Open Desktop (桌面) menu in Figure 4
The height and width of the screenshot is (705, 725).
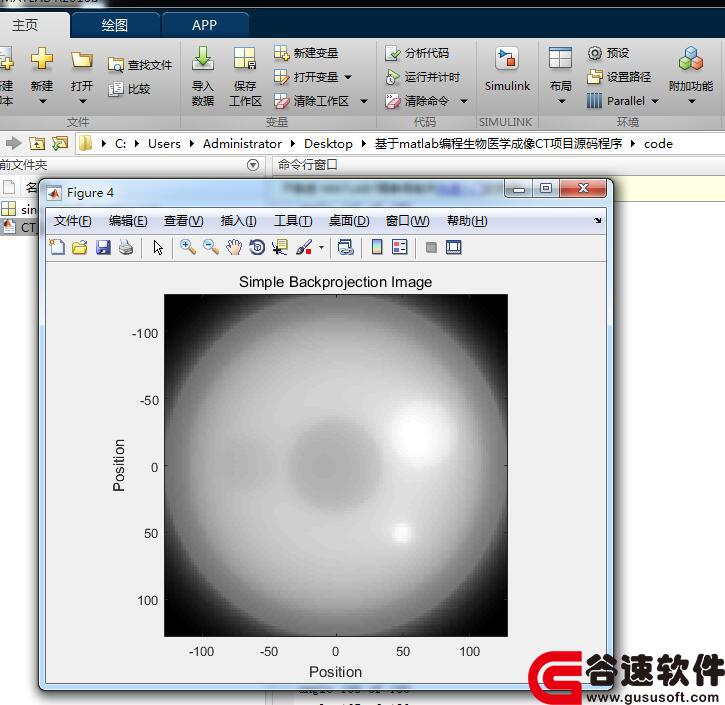(349, 221)
